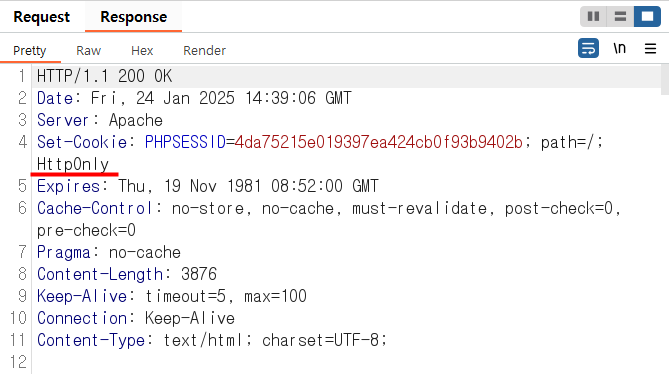
Task: Open the Hex view tab
Action: (x=142, y=51)
